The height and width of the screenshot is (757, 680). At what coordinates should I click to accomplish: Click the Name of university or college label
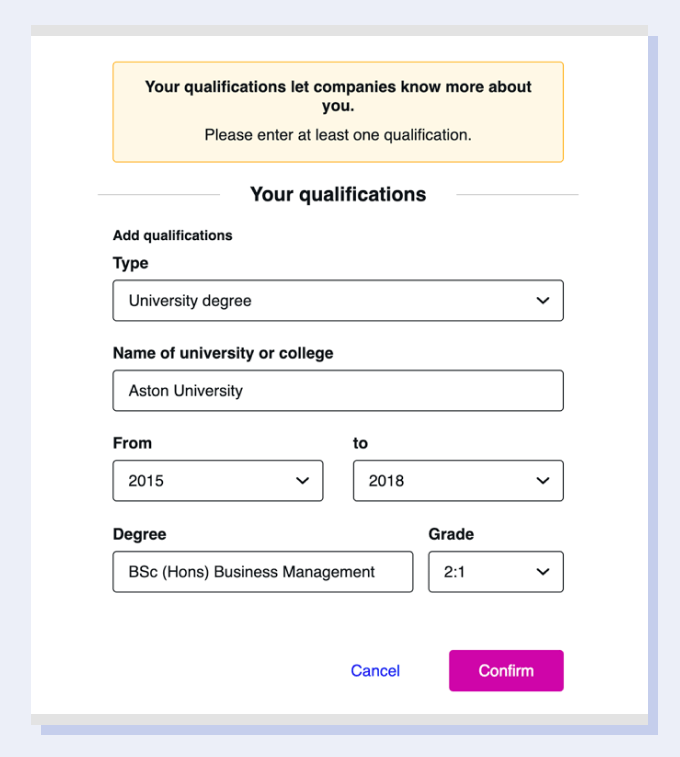[x=223, y=353]
